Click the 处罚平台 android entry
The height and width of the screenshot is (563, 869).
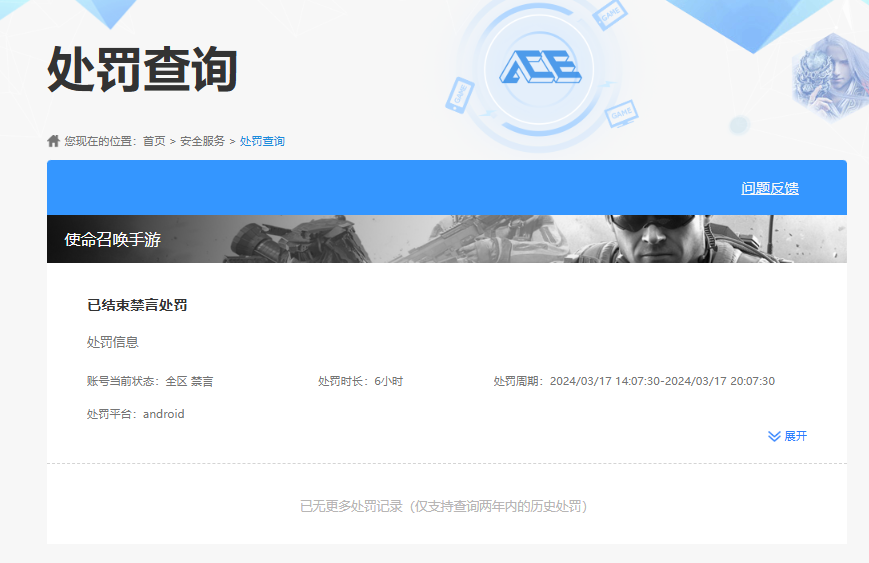pos(135,414)
